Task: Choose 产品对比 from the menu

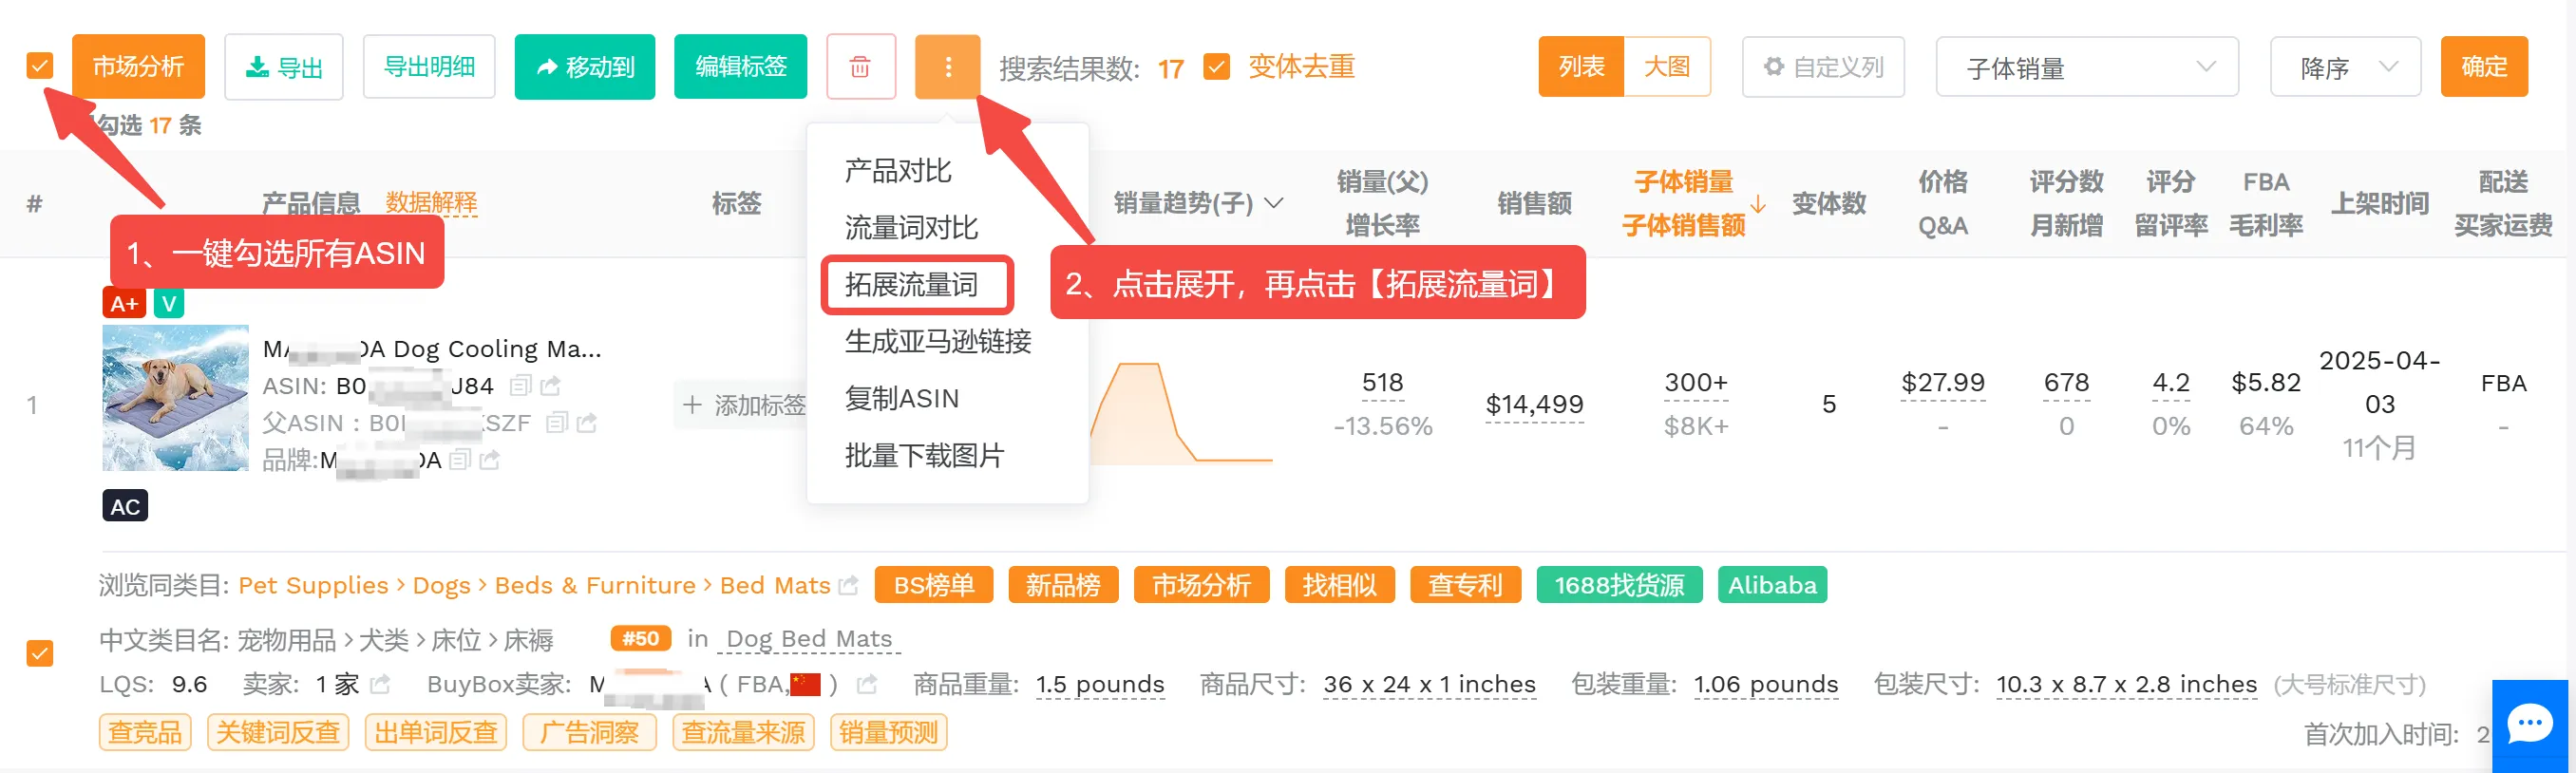Action: pyautogui.click(x=898, y=171)
